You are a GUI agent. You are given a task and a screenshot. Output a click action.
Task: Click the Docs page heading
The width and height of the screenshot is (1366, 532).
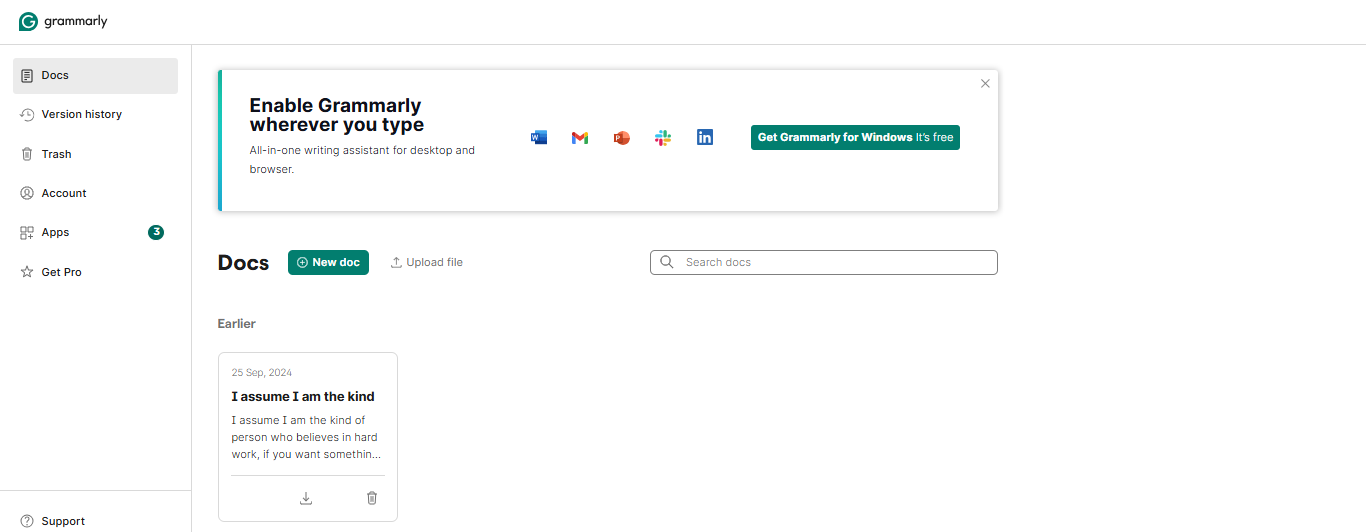pos(244,263)
